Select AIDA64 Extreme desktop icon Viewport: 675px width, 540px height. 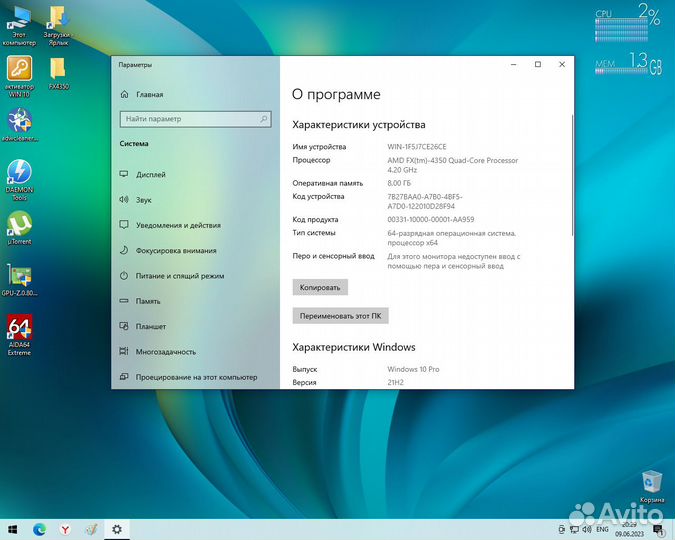[x=19, y=335]
